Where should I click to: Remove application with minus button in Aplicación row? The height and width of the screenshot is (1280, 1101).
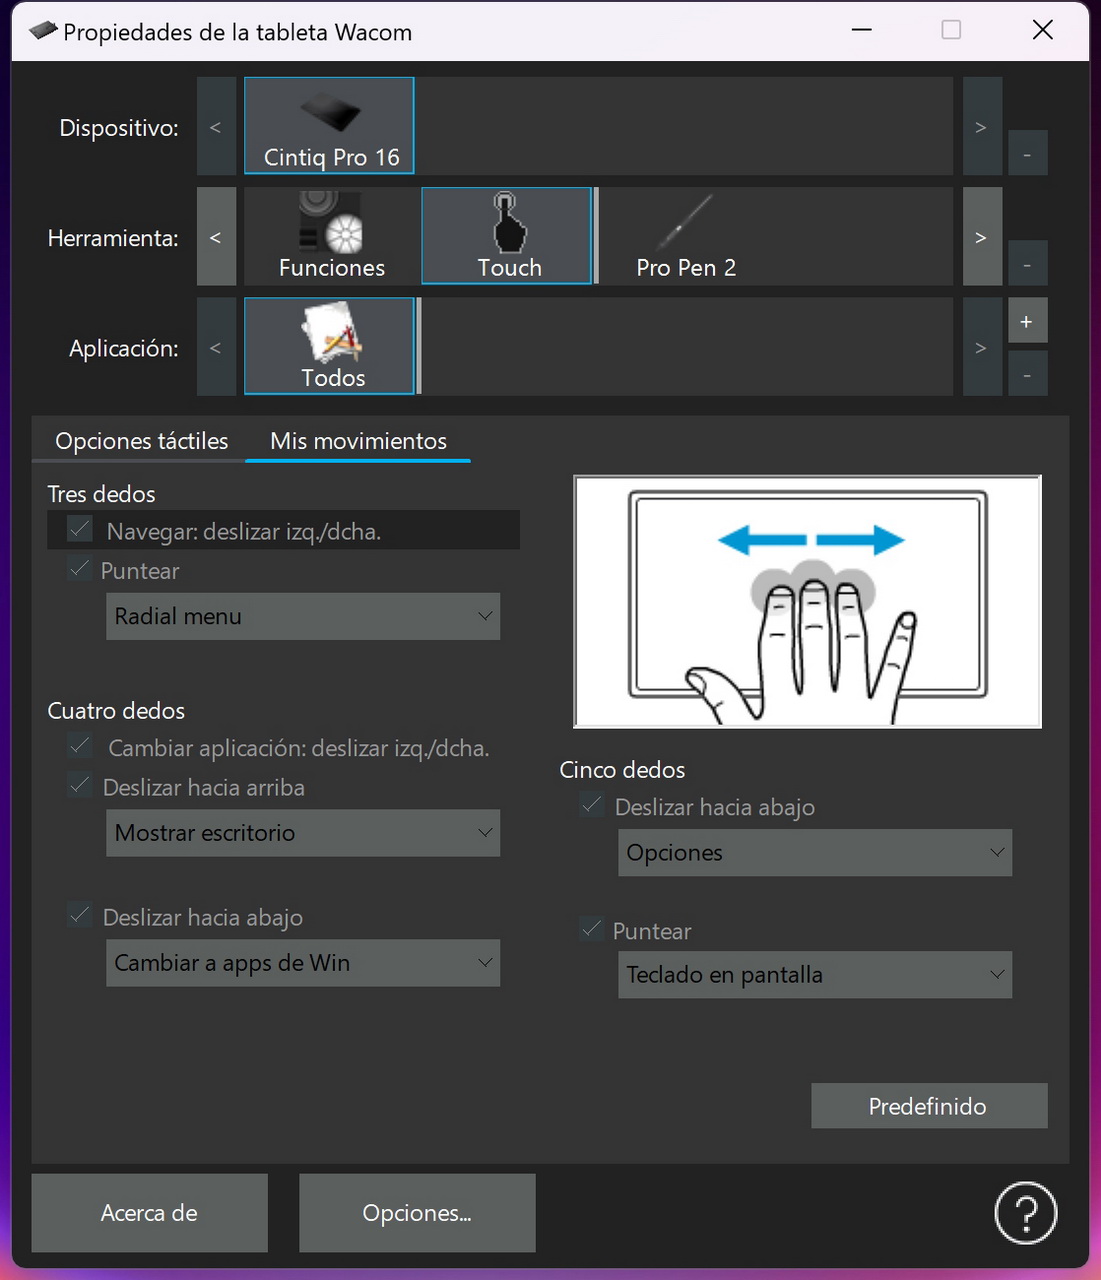[x=1027, y=373]
